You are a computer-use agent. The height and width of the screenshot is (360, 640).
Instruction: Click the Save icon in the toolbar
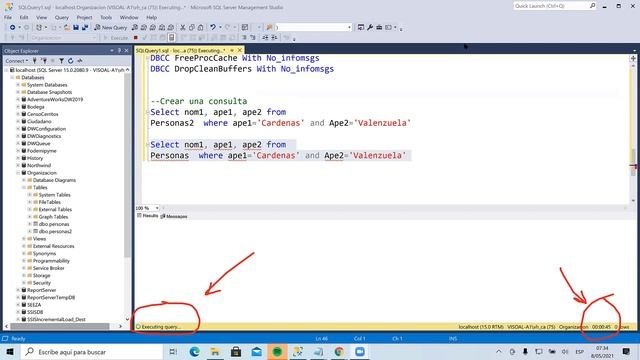76,27
